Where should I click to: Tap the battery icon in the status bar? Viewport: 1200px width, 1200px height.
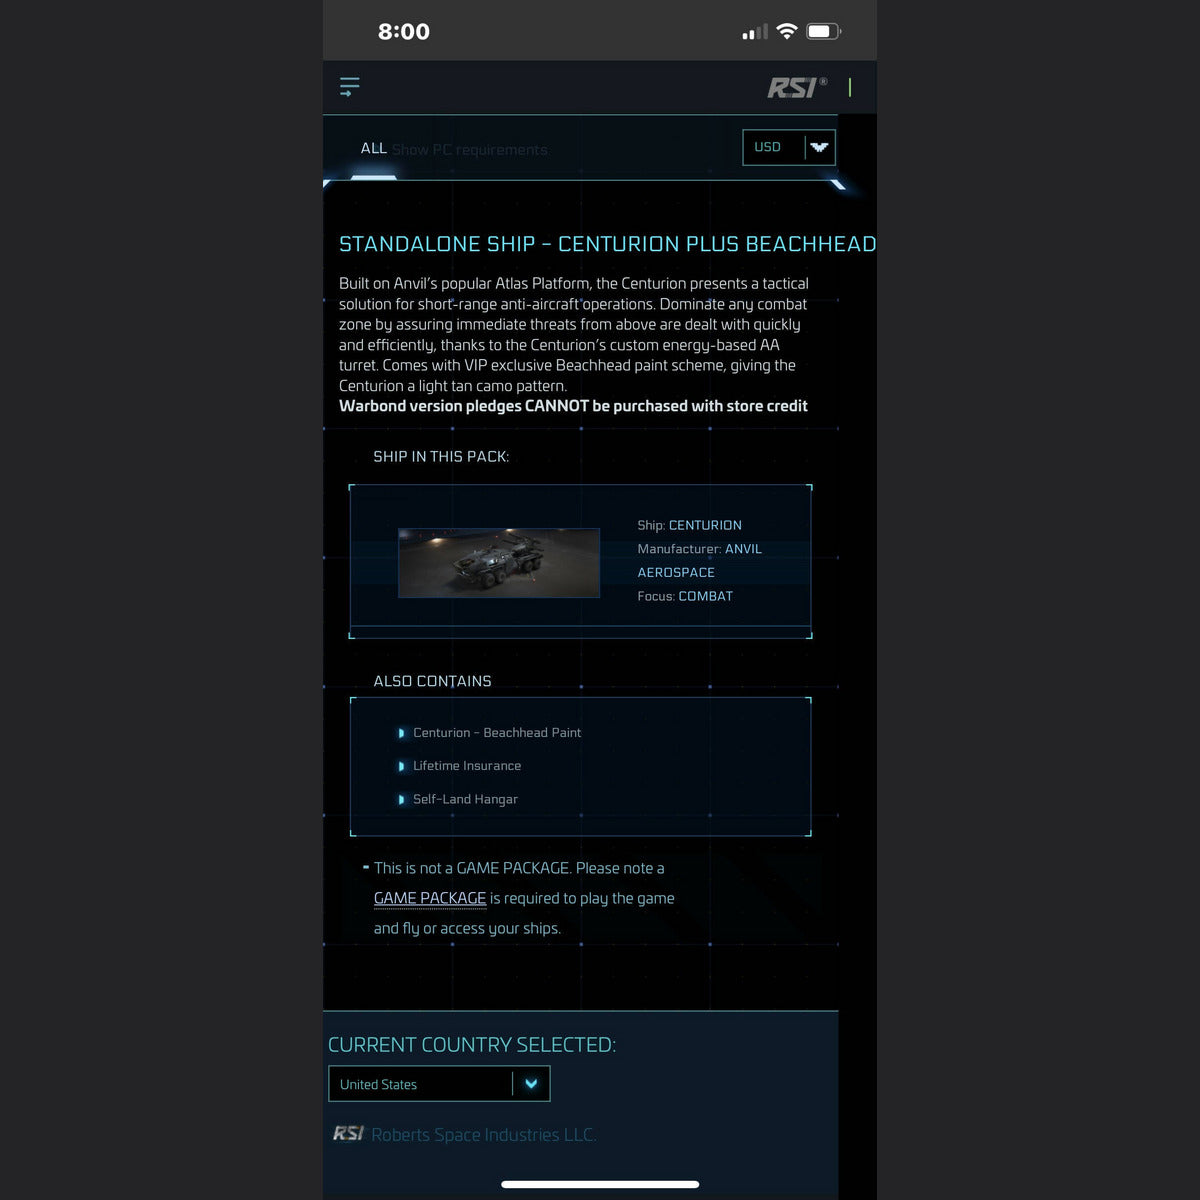823,31
